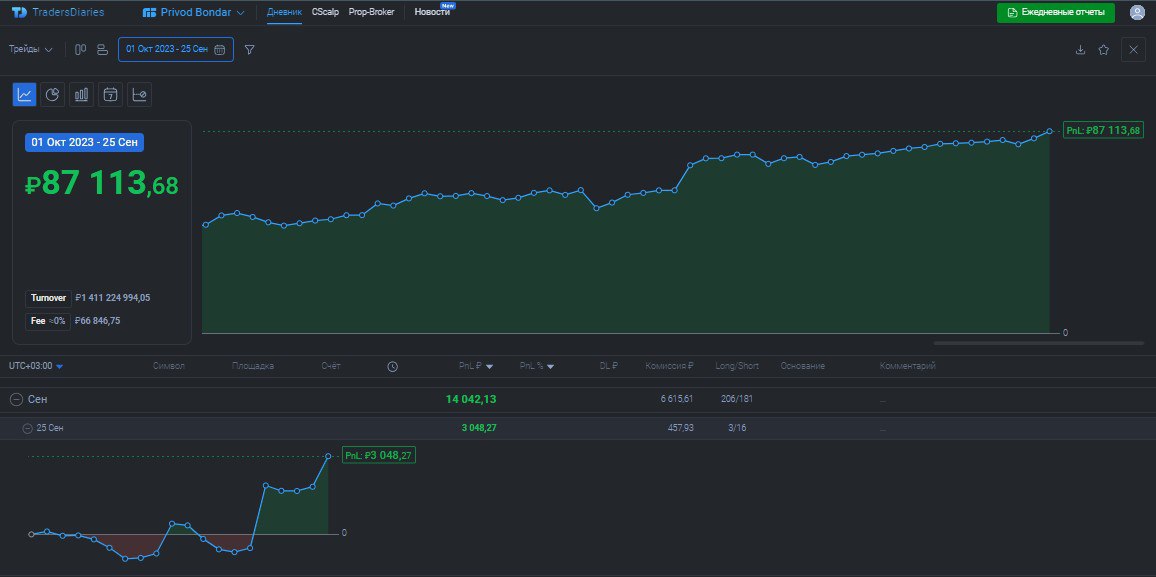Click the DL ₽ column header
Viewport: 1156px width, 577px height.
click(608, 366)
